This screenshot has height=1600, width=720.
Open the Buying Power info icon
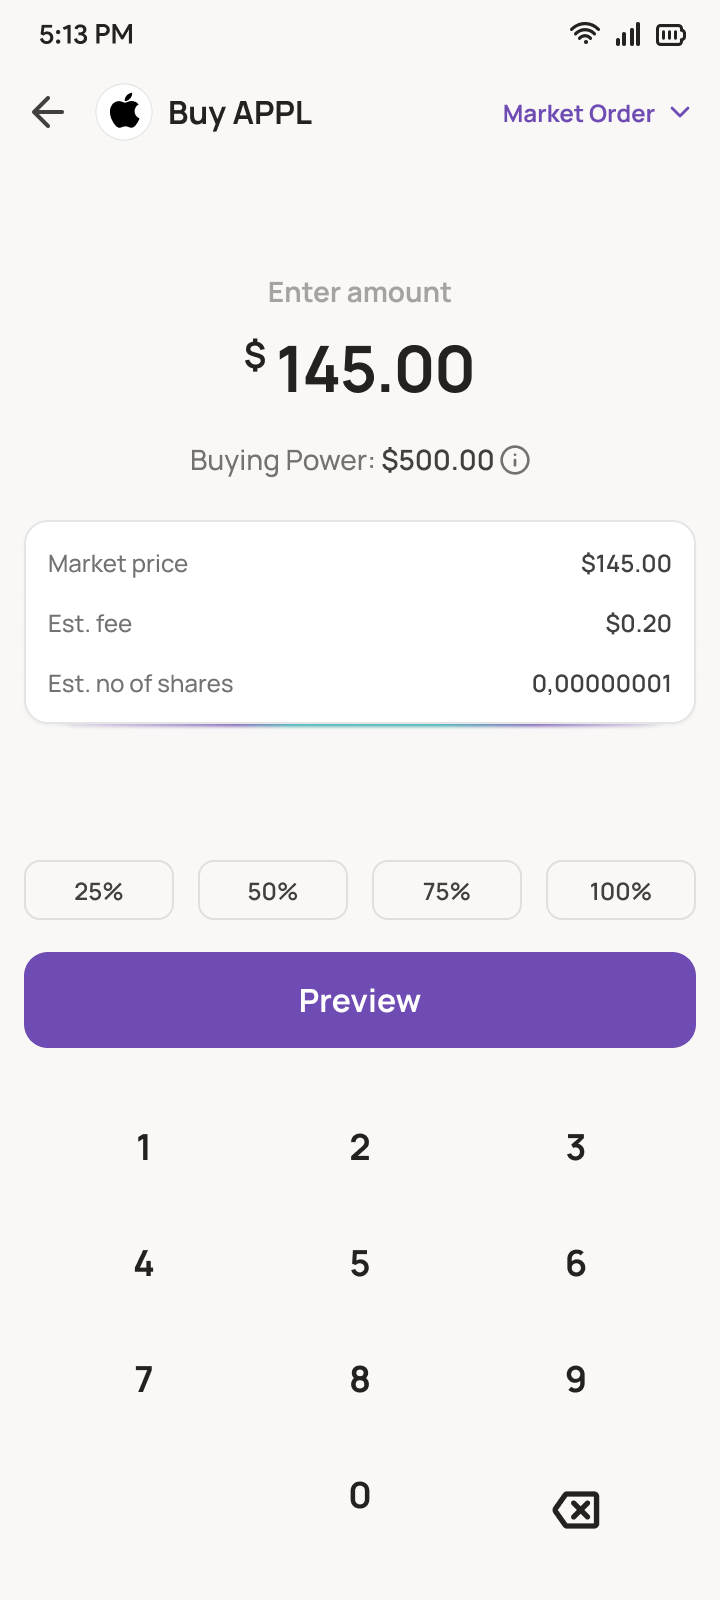click(x=515, y=461)
